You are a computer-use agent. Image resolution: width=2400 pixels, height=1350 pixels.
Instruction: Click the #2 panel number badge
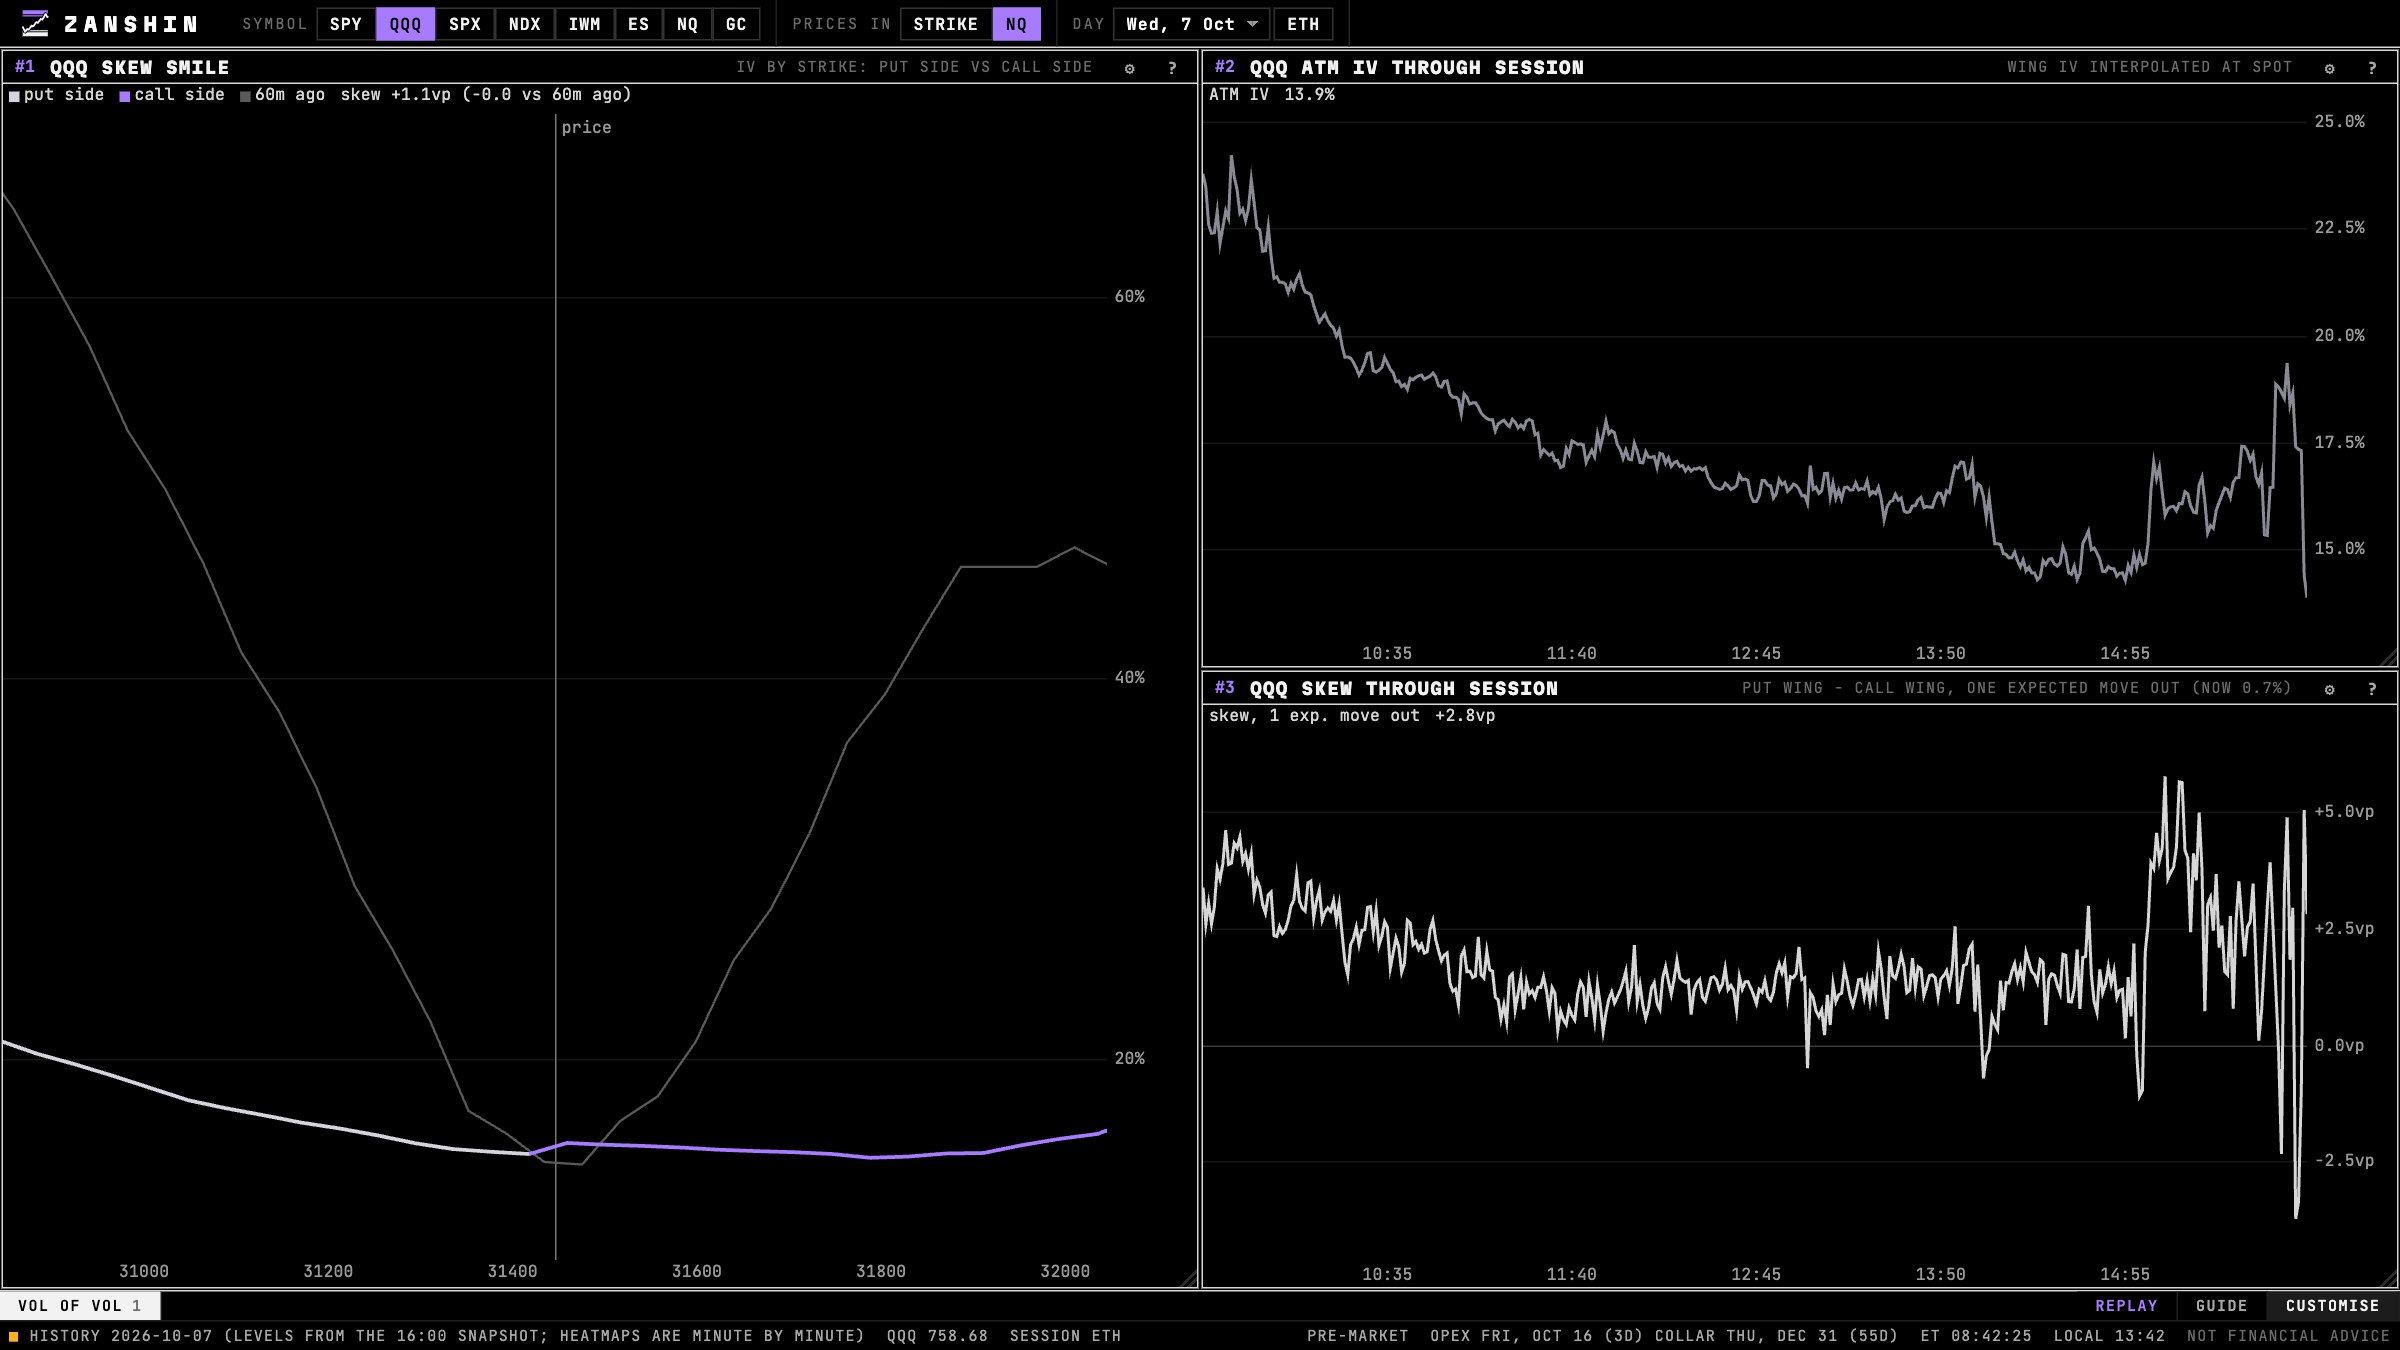(x=1225, y=67)
